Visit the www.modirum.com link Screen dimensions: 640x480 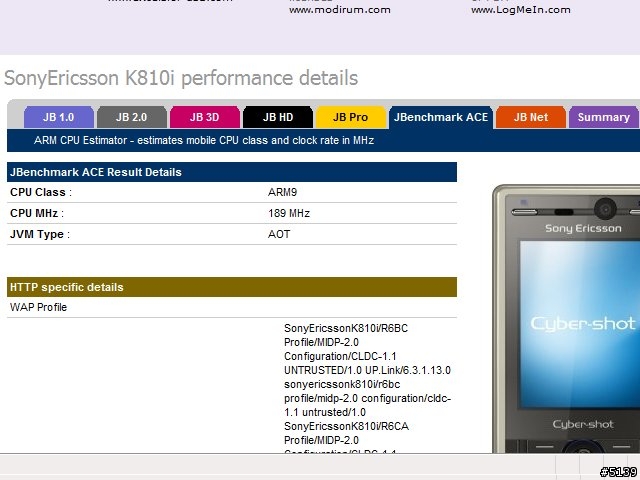(x=340, y=10)
